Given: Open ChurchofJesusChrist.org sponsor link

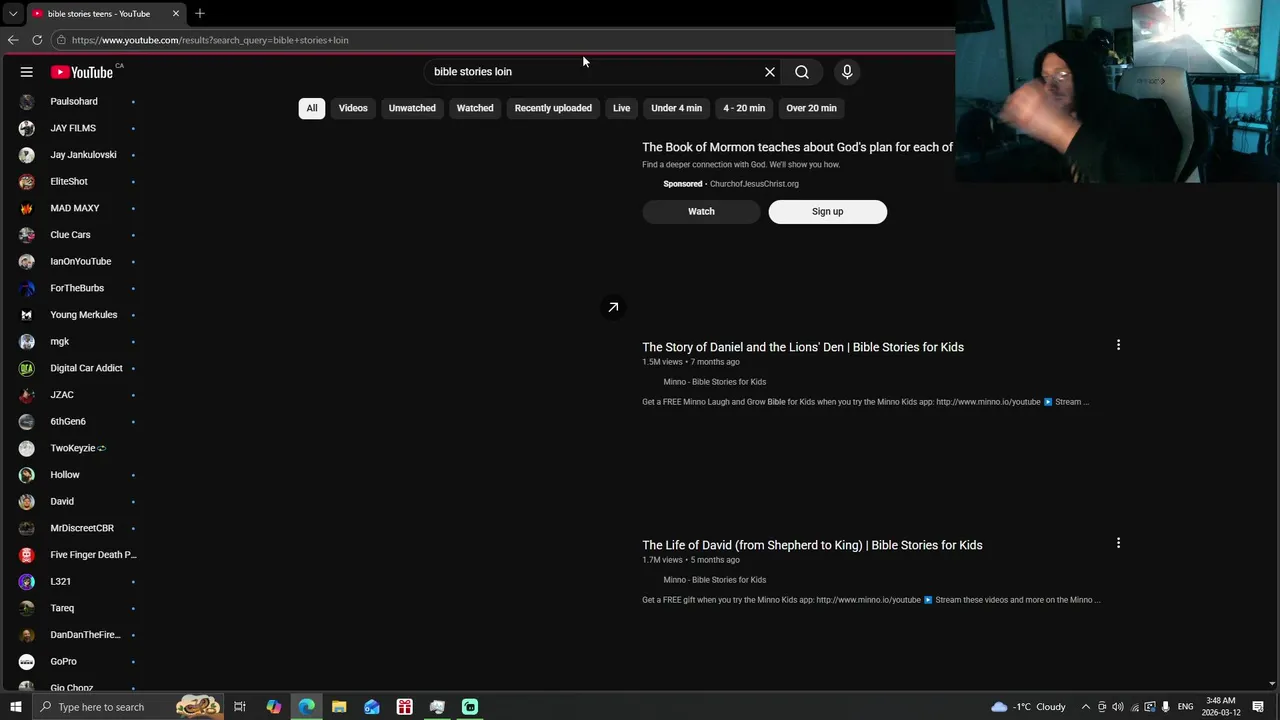Looking at the screenshot, I should point(754,184).
